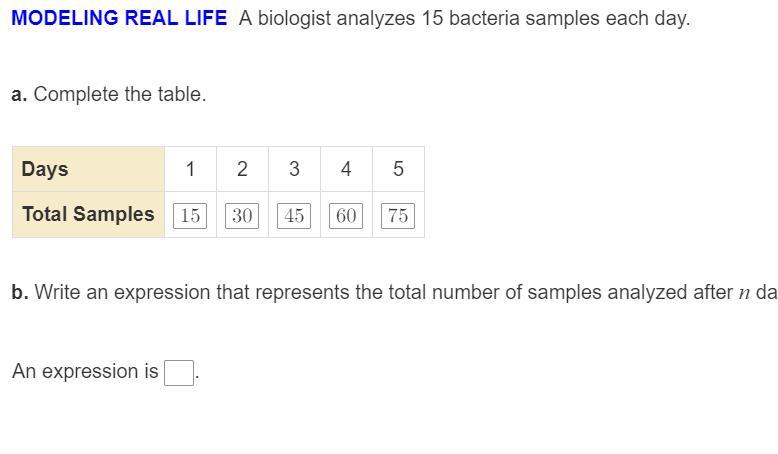Click the italic variable n in part b

(x=744, y=294)
